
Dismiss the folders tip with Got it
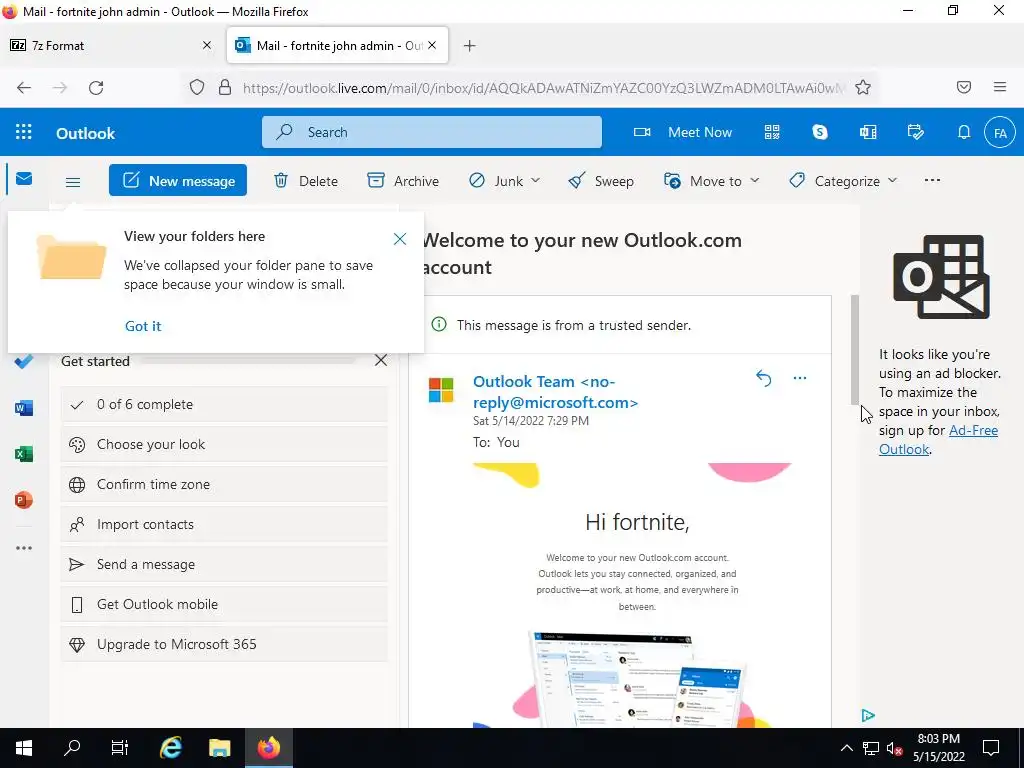click(x=143, y=326)
